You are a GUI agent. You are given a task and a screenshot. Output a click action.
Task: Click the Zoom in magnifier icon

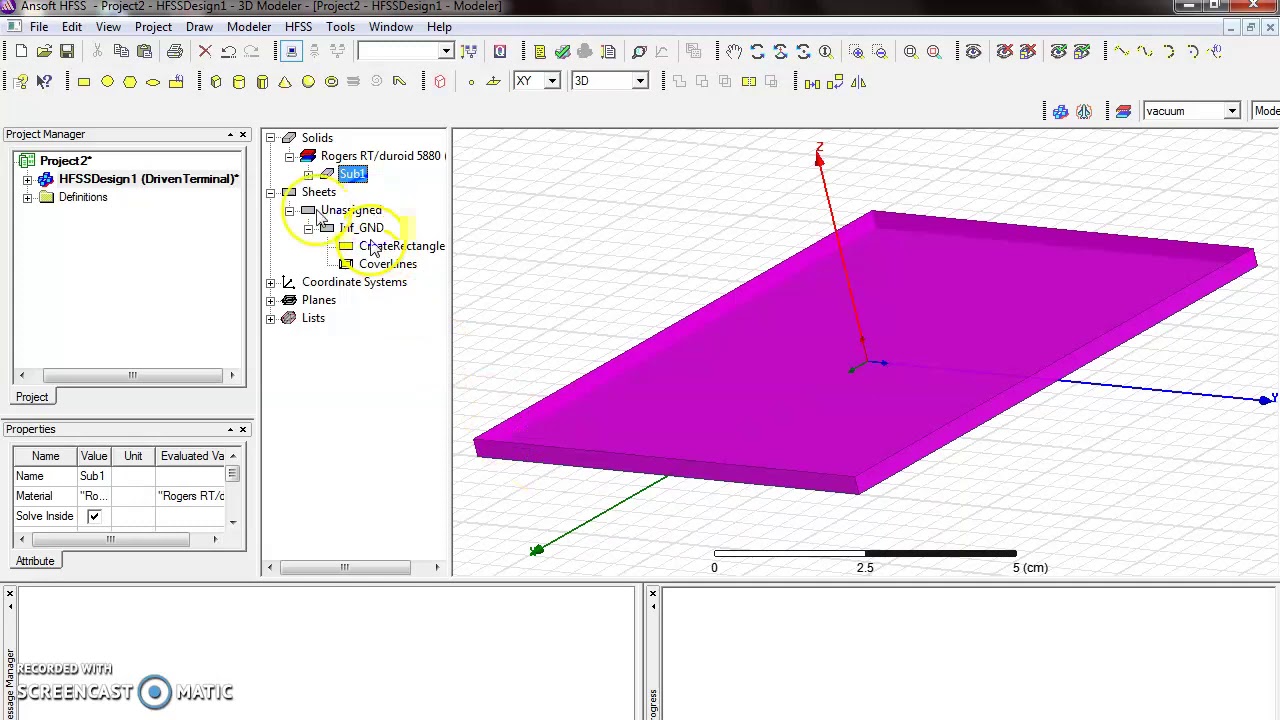point(857,51)
